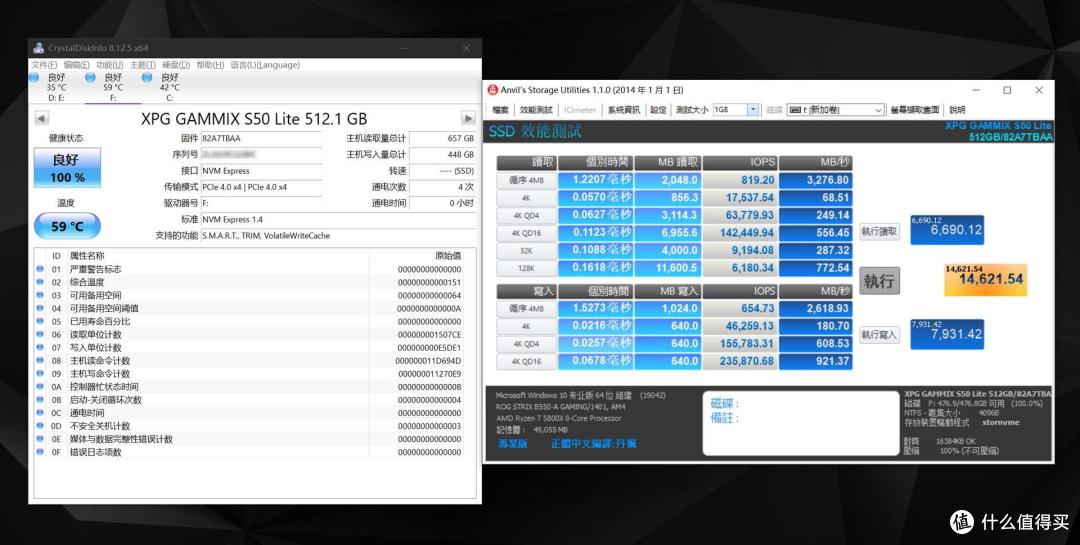This screenshot has height=545, width=1080.
Task: Click the 原始值 column header
Action: point(448,256)
